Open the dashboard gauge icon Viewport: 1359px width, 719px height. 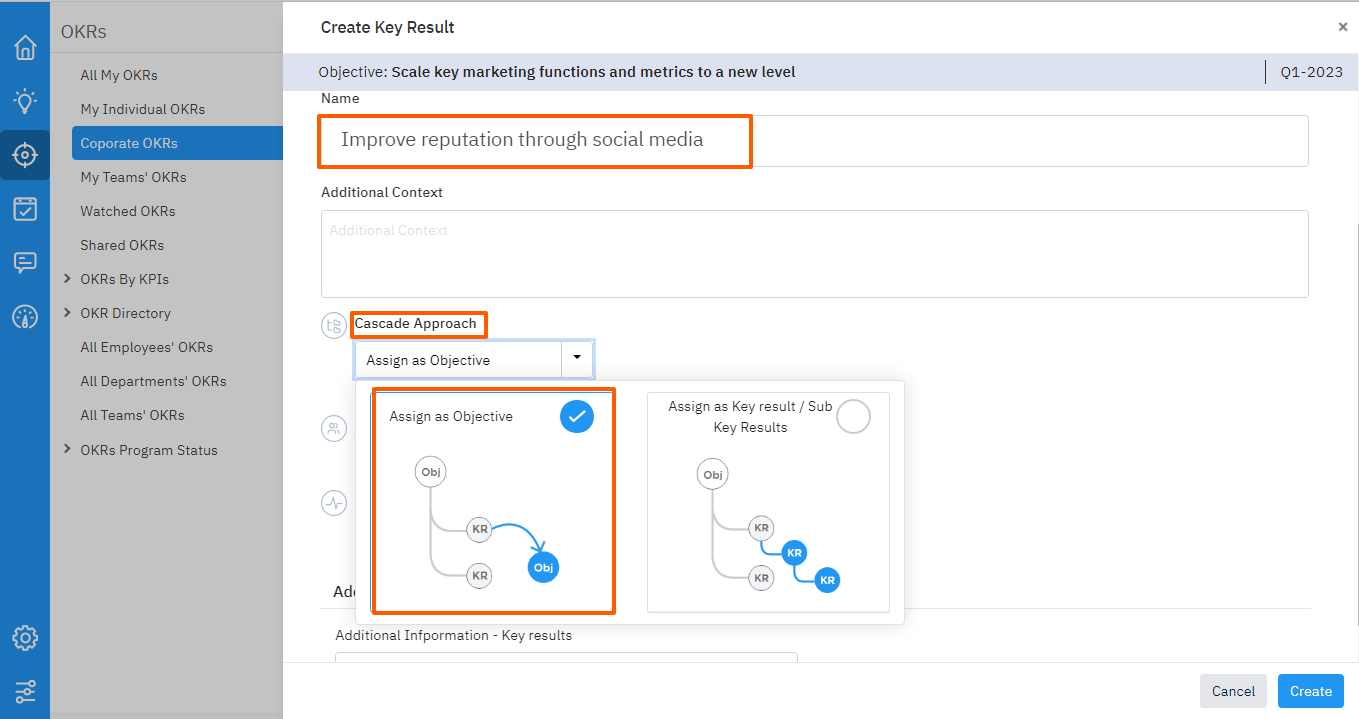[25, 317]
